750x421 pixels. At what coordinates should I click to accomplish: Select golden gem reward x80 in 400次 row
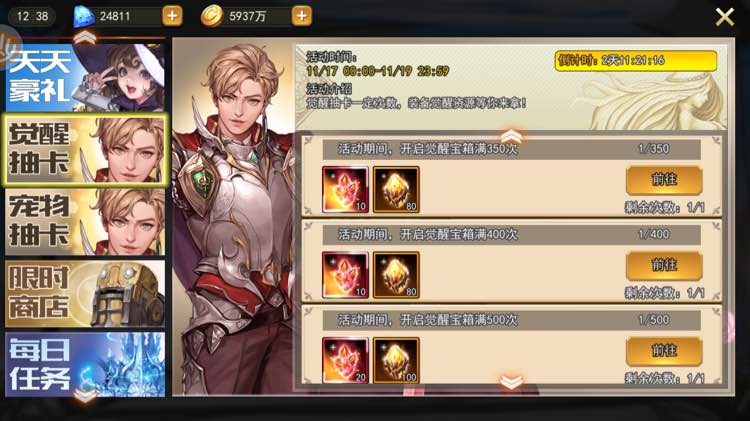[396, 275]
